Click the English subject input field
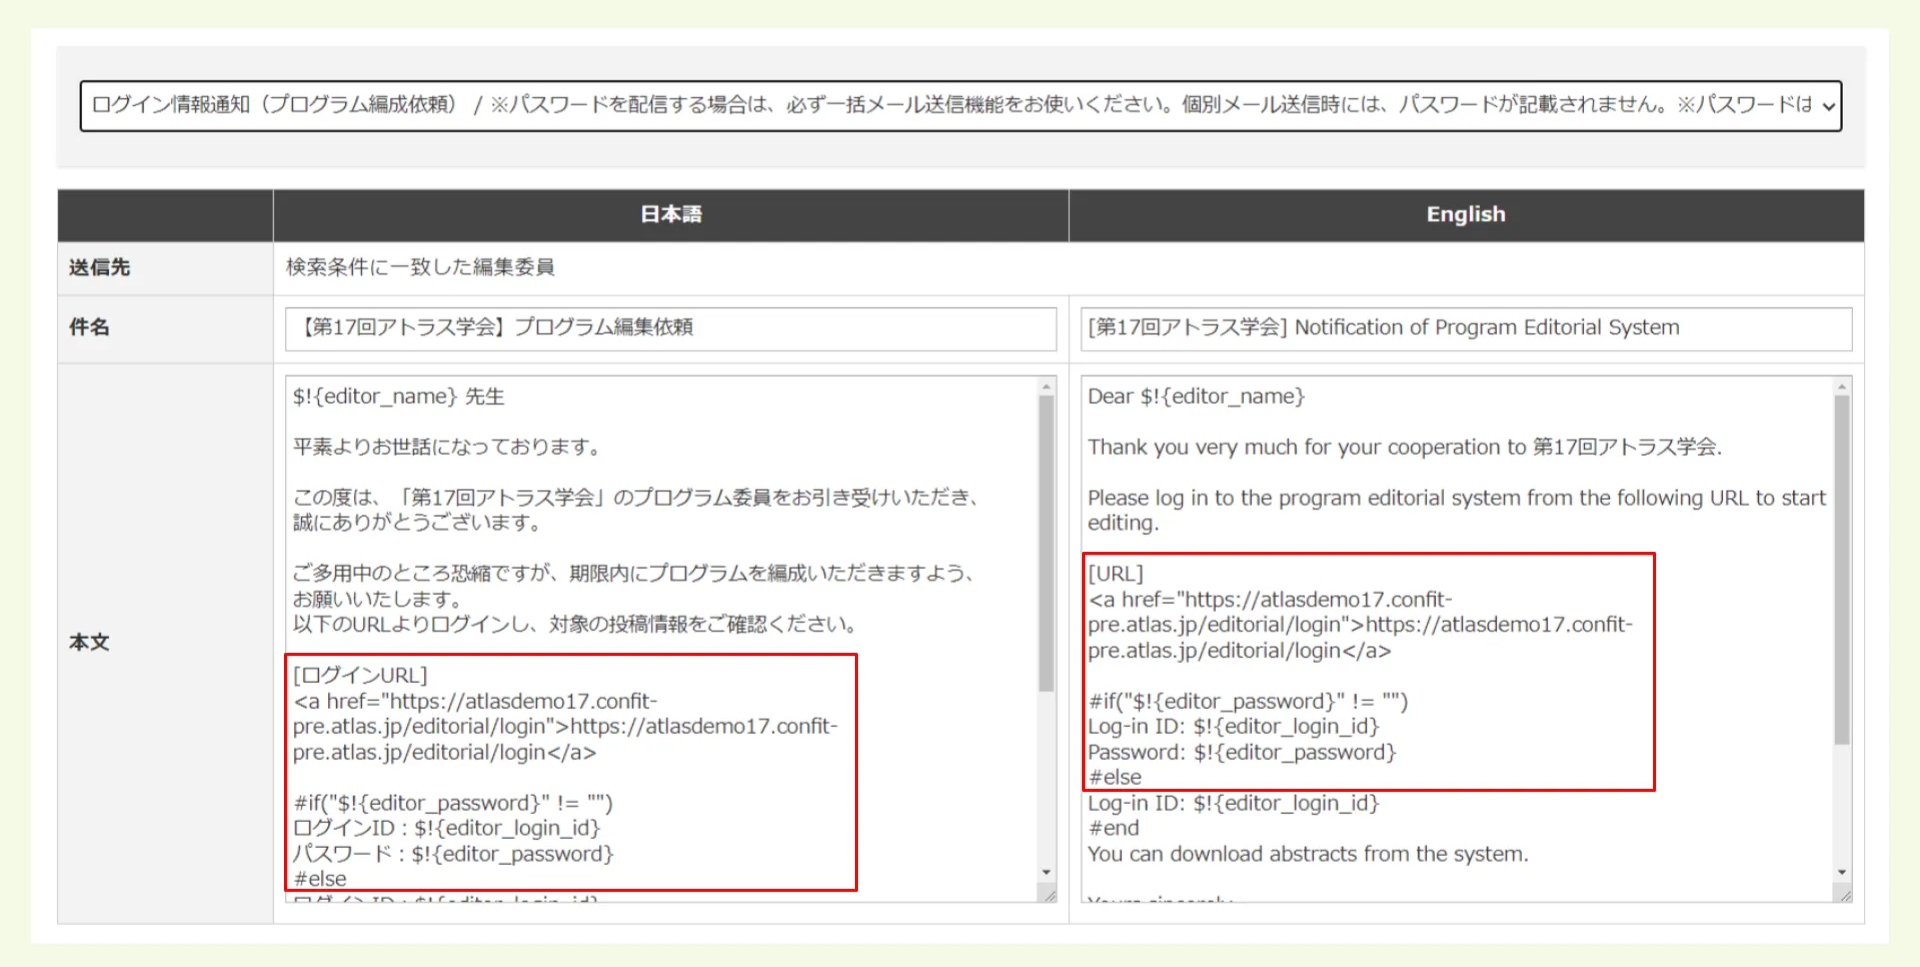1920x967 pixels. [1463, 328]
